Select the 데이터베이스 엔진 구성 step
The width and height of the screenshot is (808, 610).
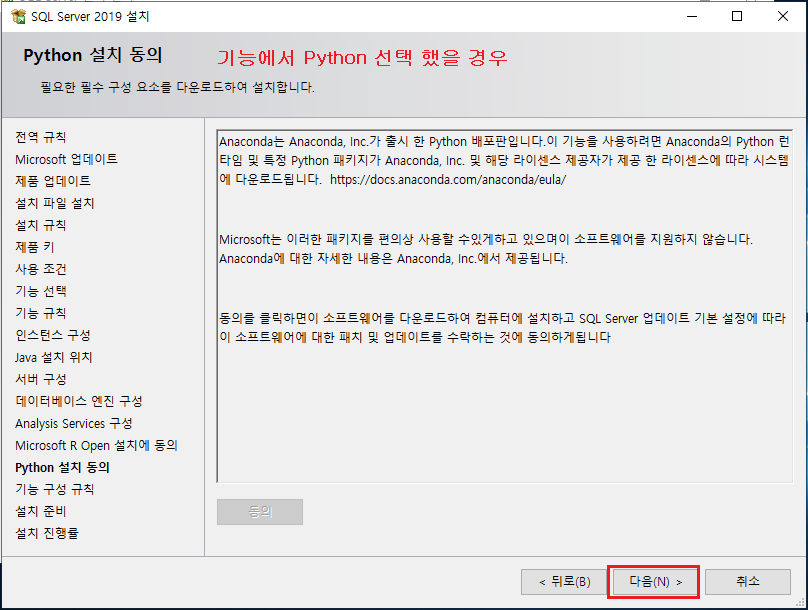[x=79, y=401]
